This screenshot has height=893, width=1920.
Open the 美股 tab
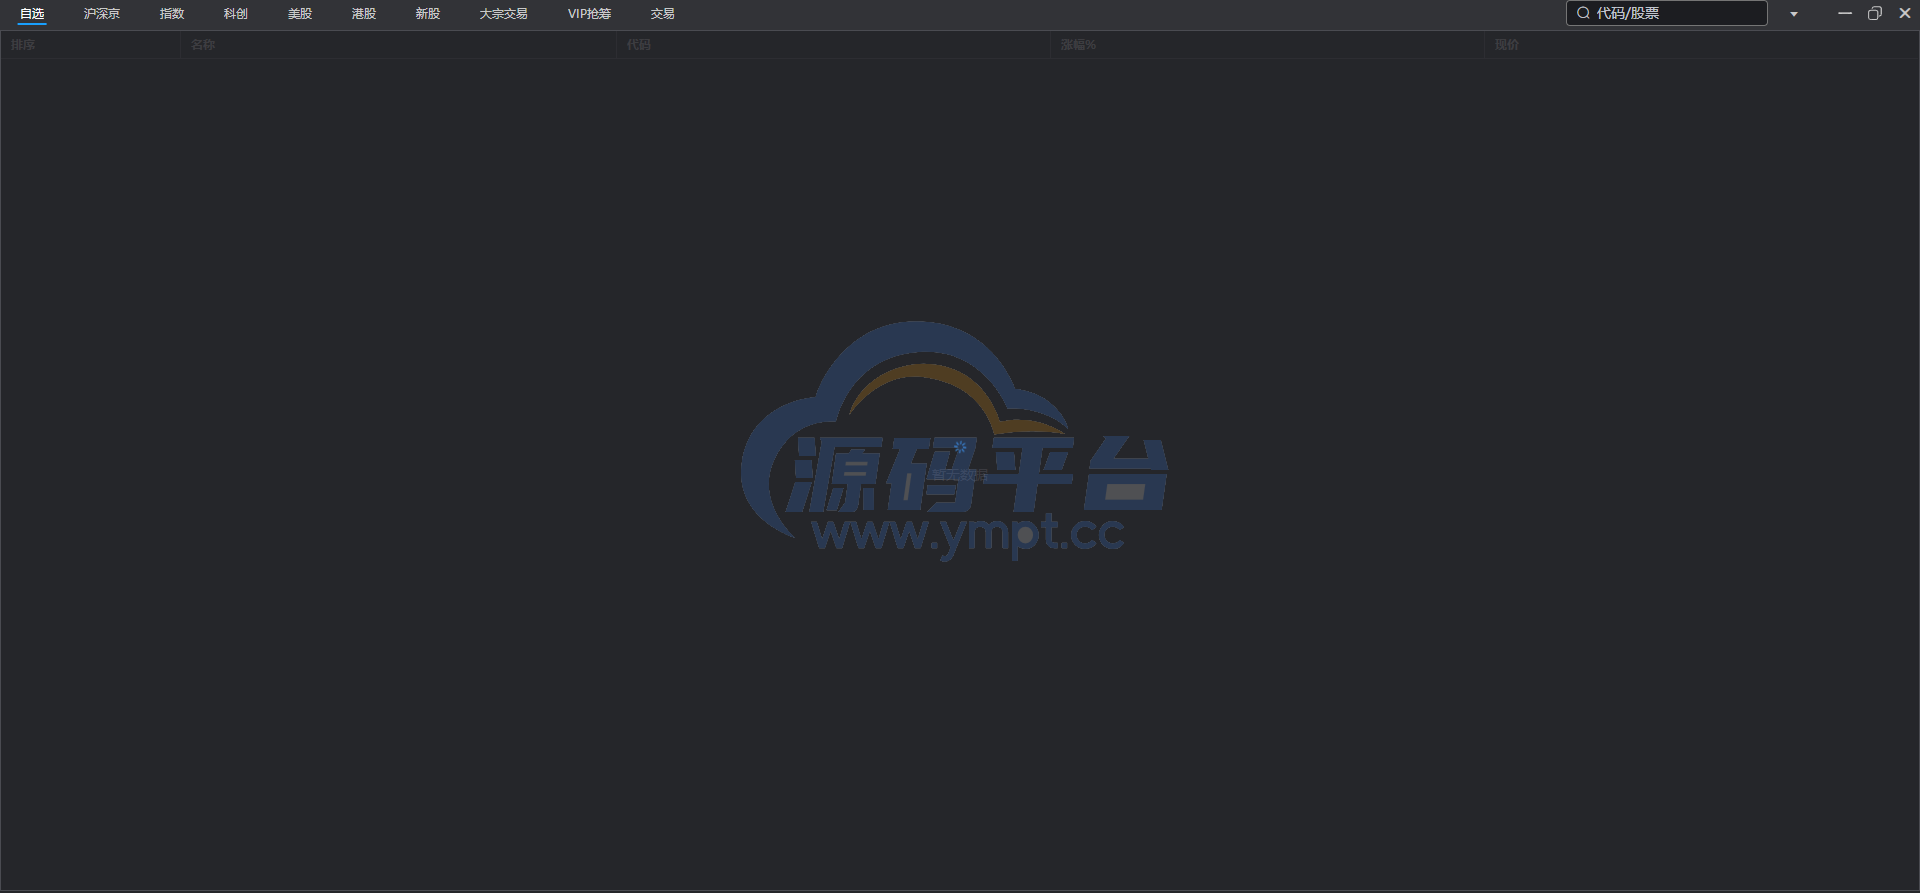(x=300, y=14)
